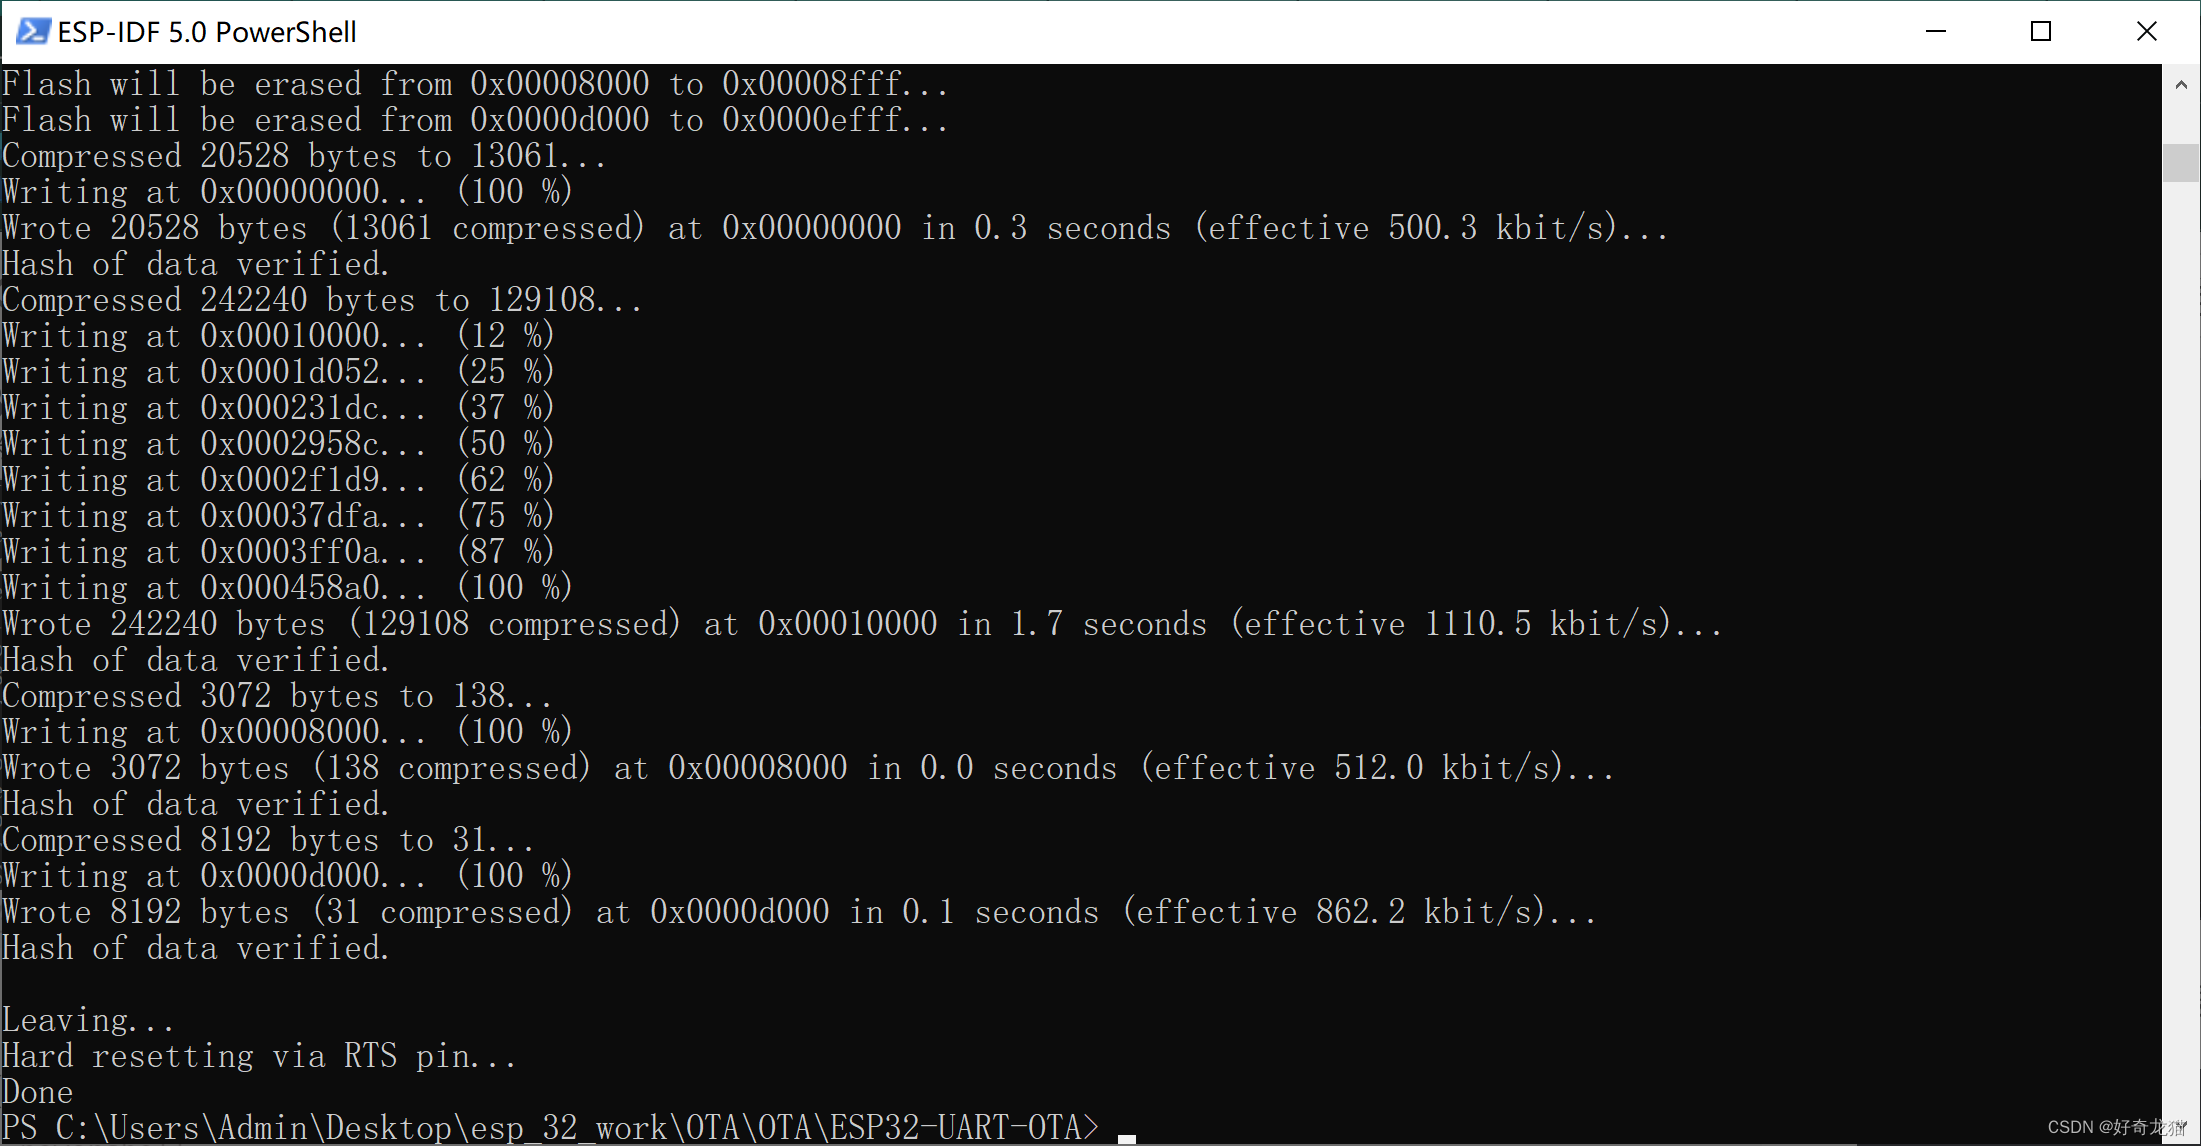Click 'Writing at 0x00010000... (12 %)' line
The width and height of the screenshot is (2201, 1146).
(x=278, y=336)
